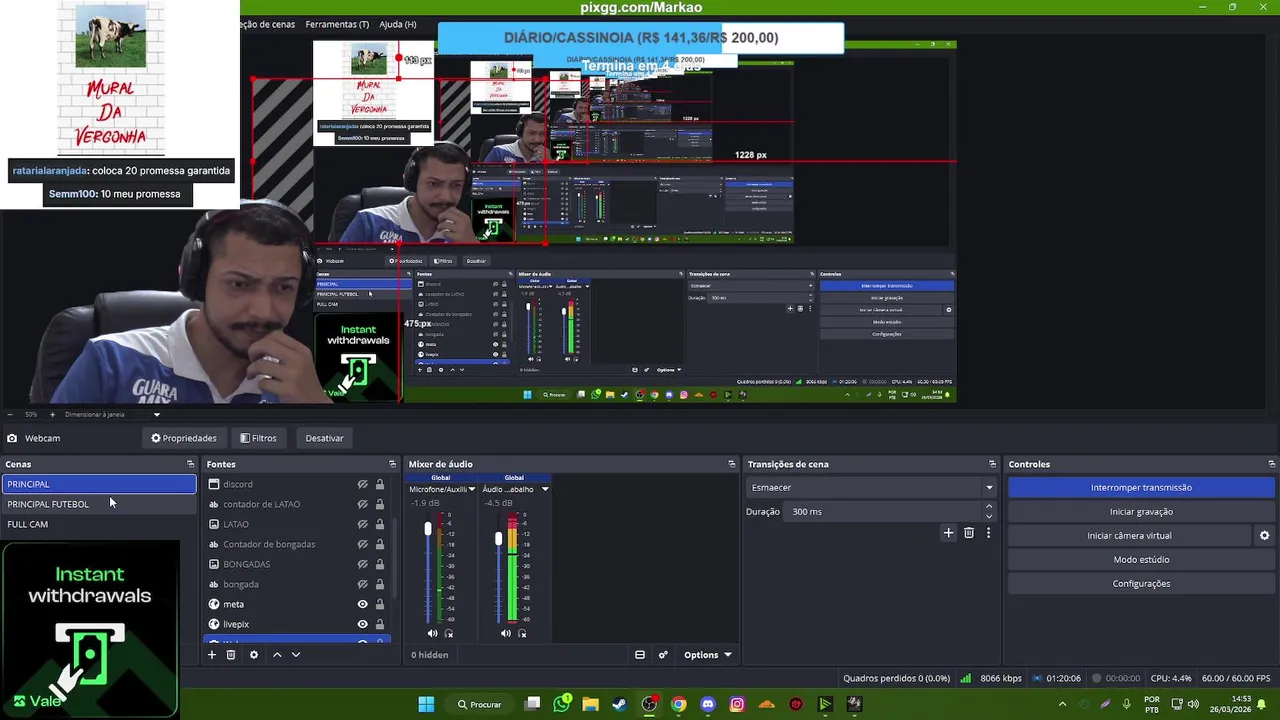Remove selected source with trash icon
The height and width of the screenshot is (720, 1280).
pos(231,655)
